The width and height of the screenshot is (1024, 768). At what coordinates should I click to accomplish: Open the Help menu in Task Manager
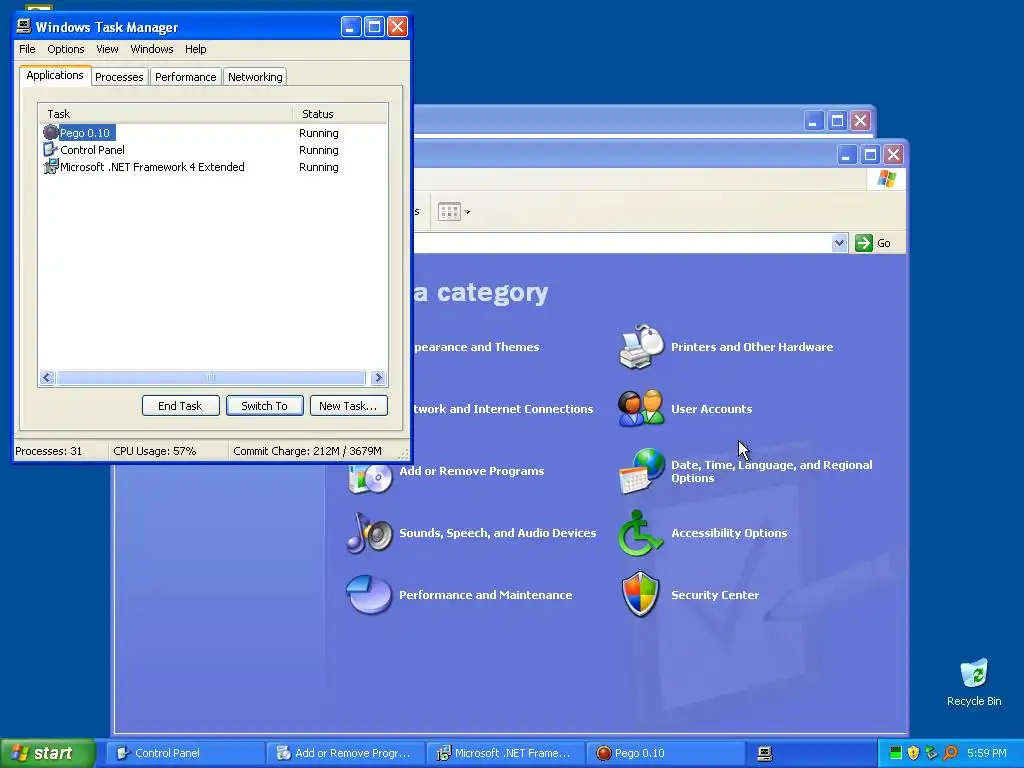tap(195, 49)
